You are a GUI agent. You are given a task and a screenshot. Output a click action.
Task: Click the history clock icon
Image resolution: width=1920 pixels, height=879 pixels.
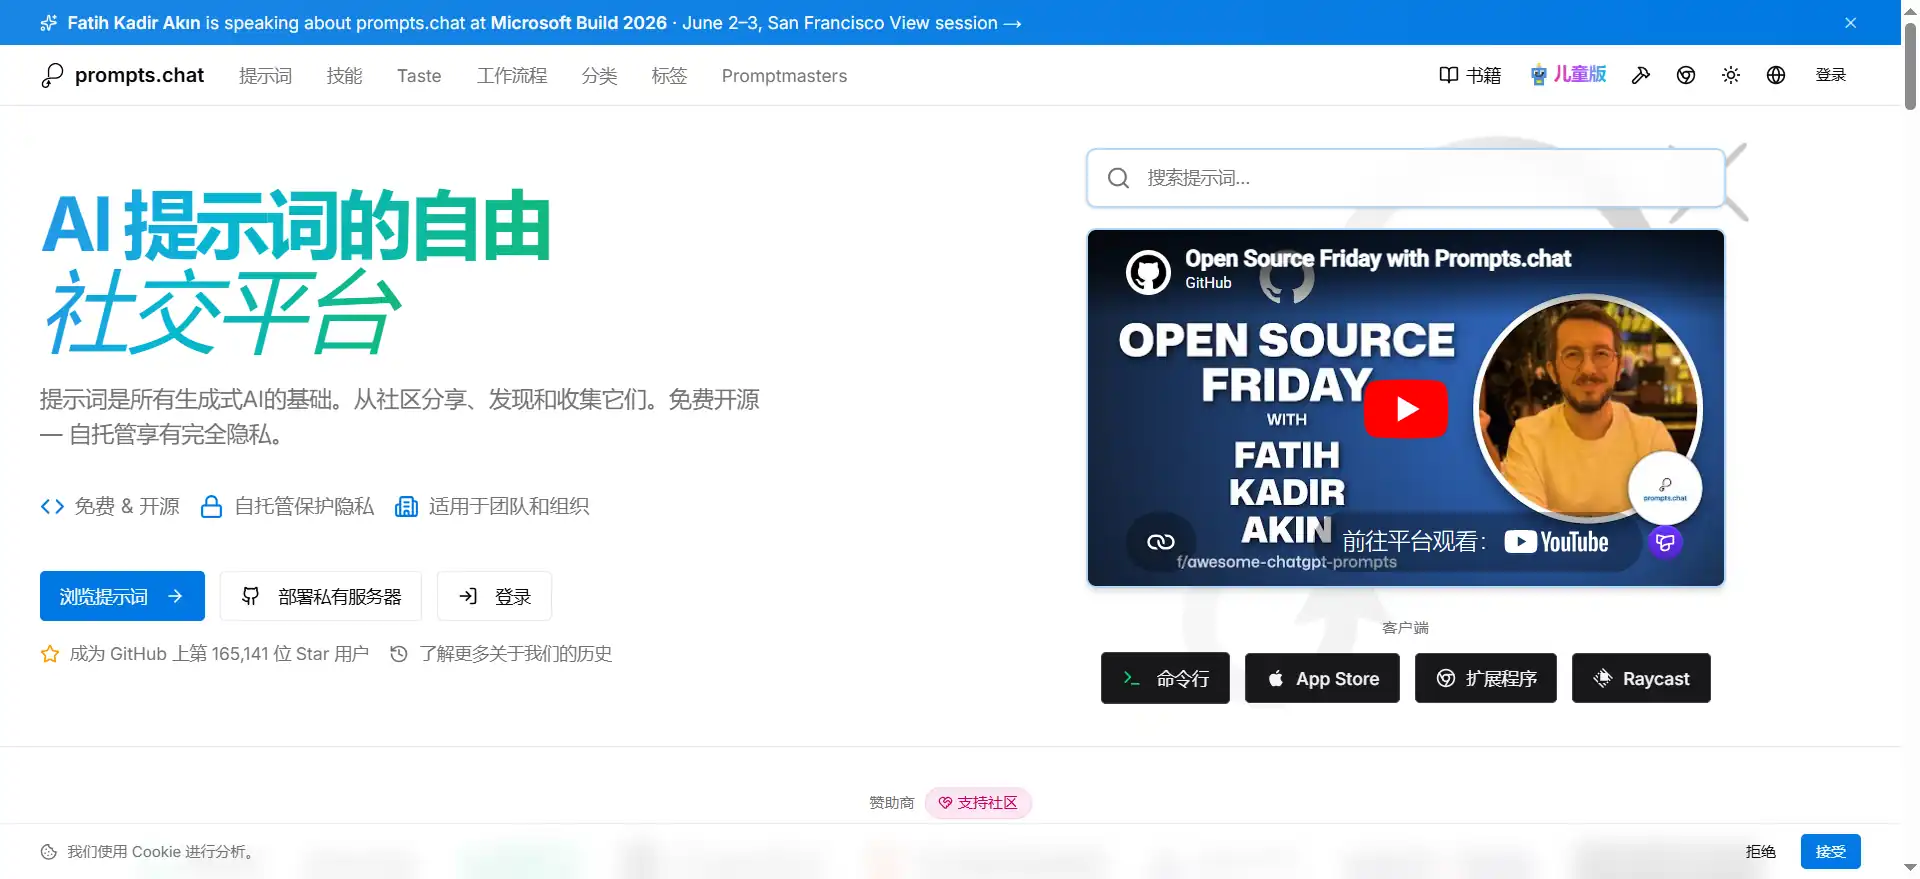(x=399, y=654)
